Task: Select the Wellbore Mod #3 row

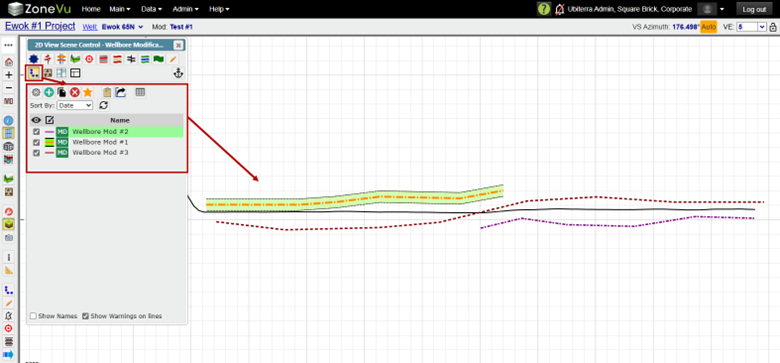Action: click(106, 153)
